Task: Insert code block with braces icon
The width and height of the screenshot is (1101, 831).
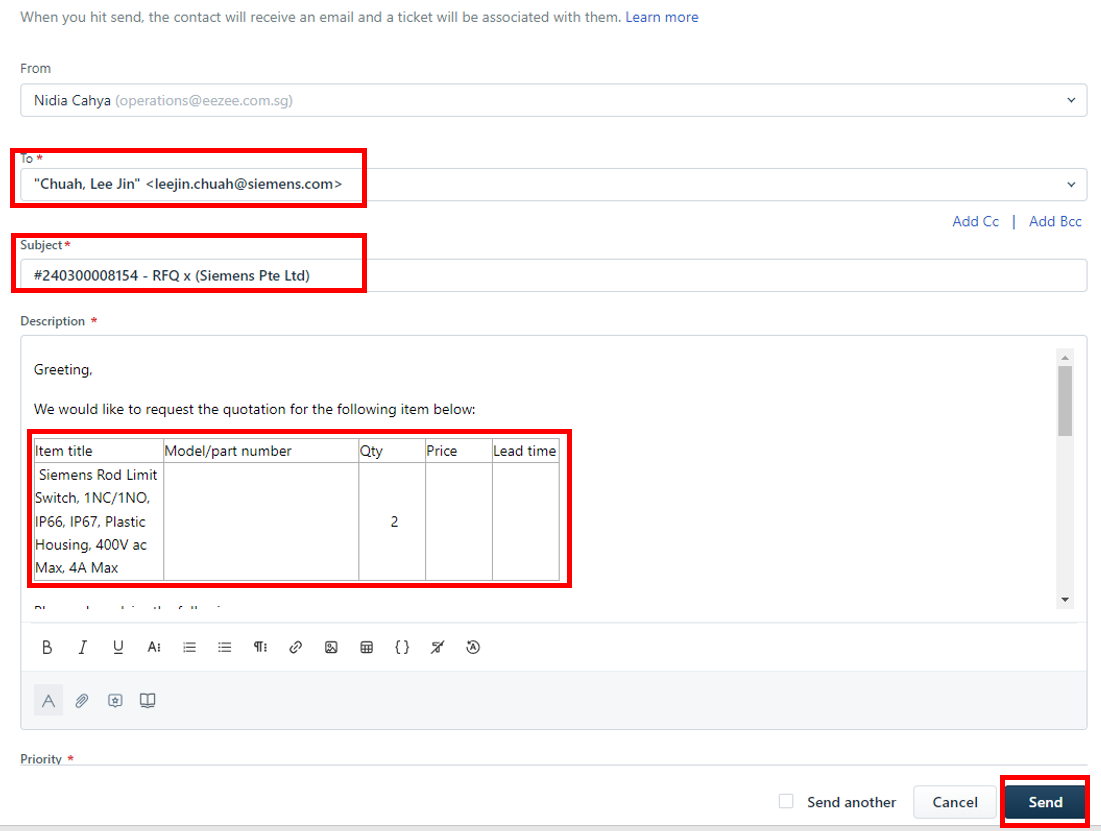Action: click(x=402, y=647)
